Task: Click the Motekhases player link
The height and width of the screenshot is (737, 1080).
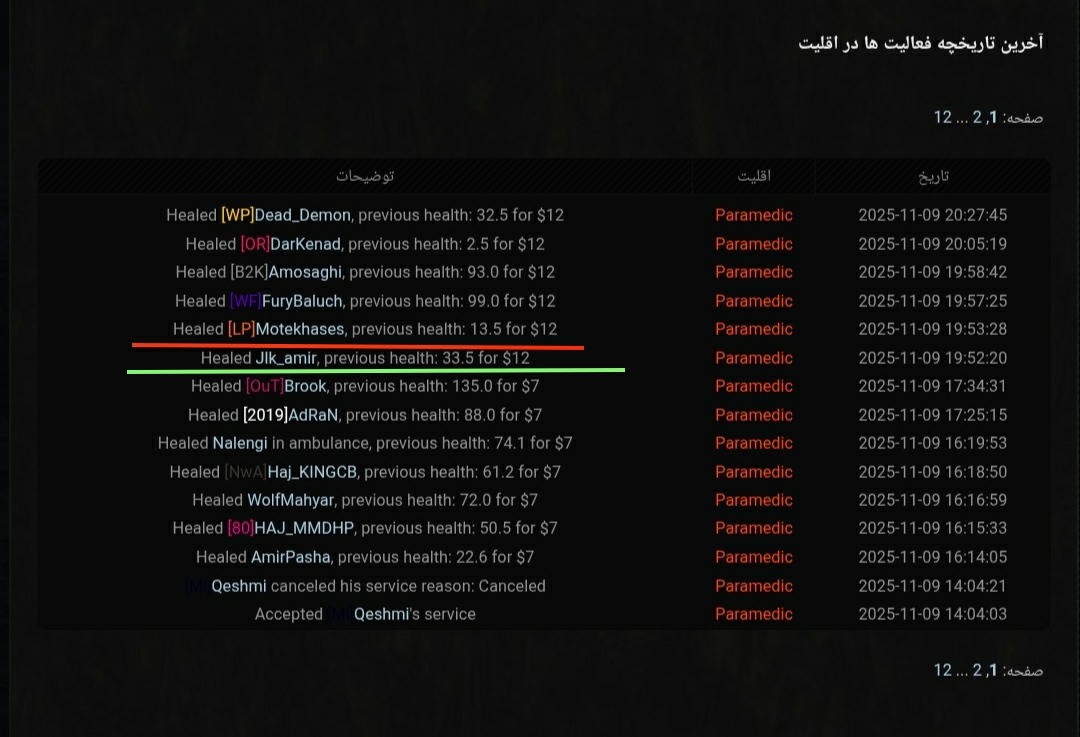Action: click(x=299, y=329)
